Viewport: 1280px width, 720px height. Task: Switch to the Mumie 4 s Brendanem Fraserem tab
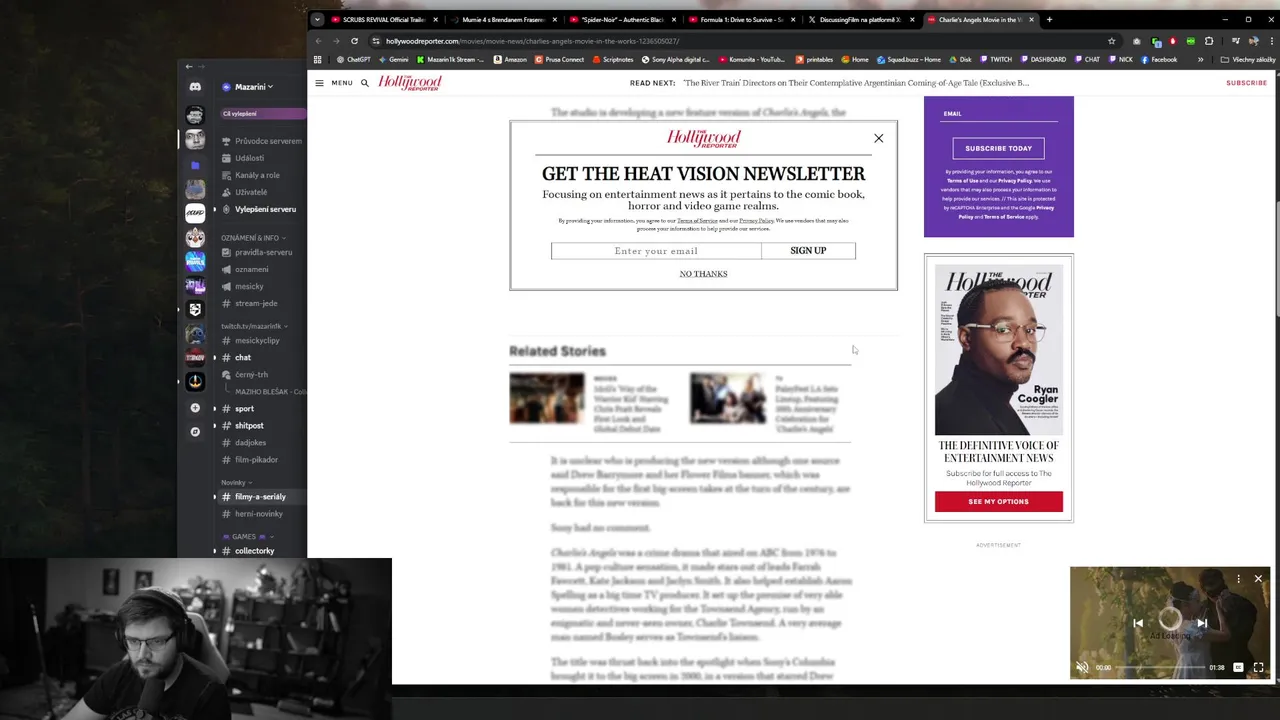tap(503, 20)
